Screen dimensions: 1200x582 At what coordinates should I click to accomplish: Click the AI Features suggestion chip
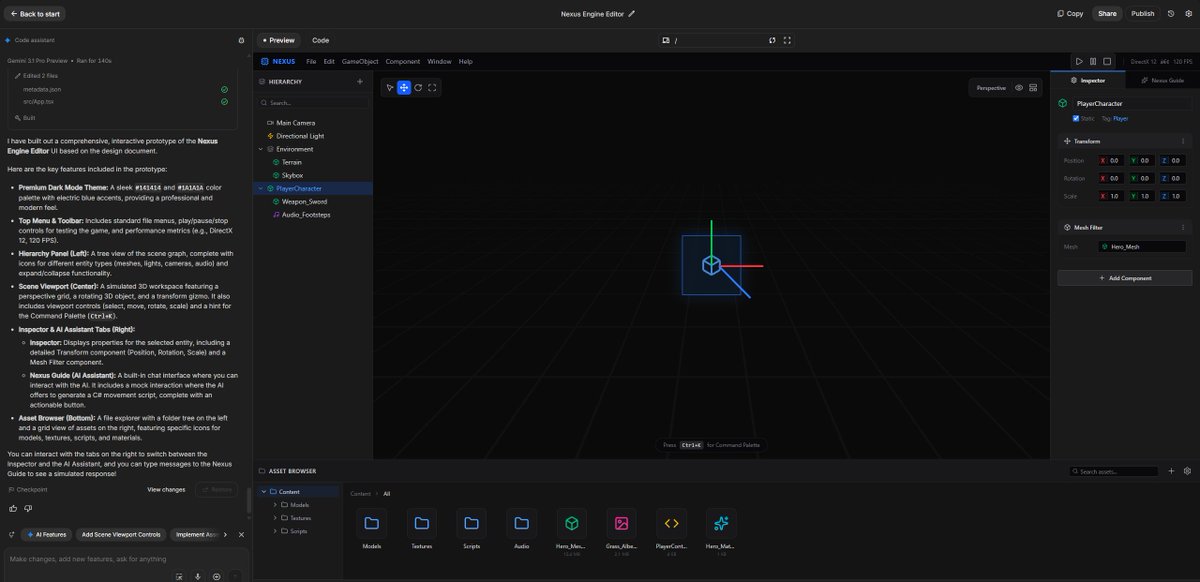tap(45, 534)
